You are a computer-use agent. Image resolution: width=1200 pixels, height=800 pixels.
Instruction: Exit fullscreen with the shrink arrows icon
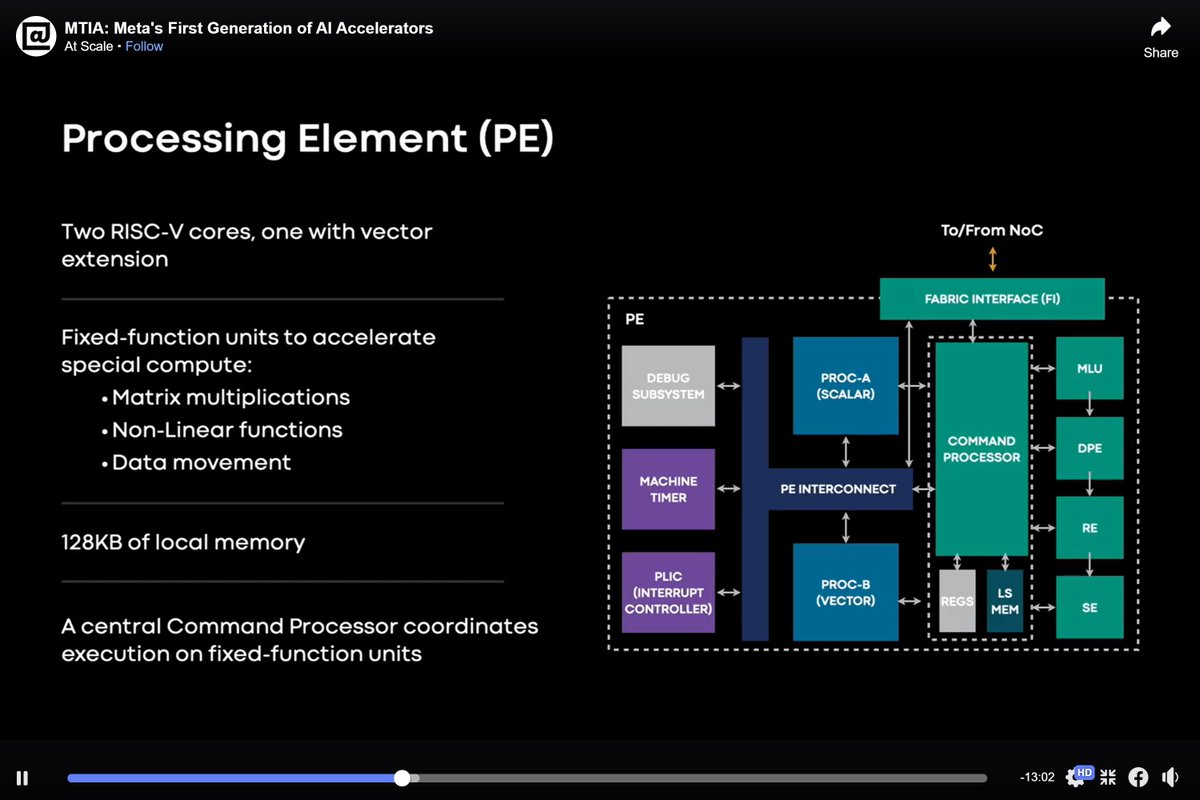point(1107,777)
